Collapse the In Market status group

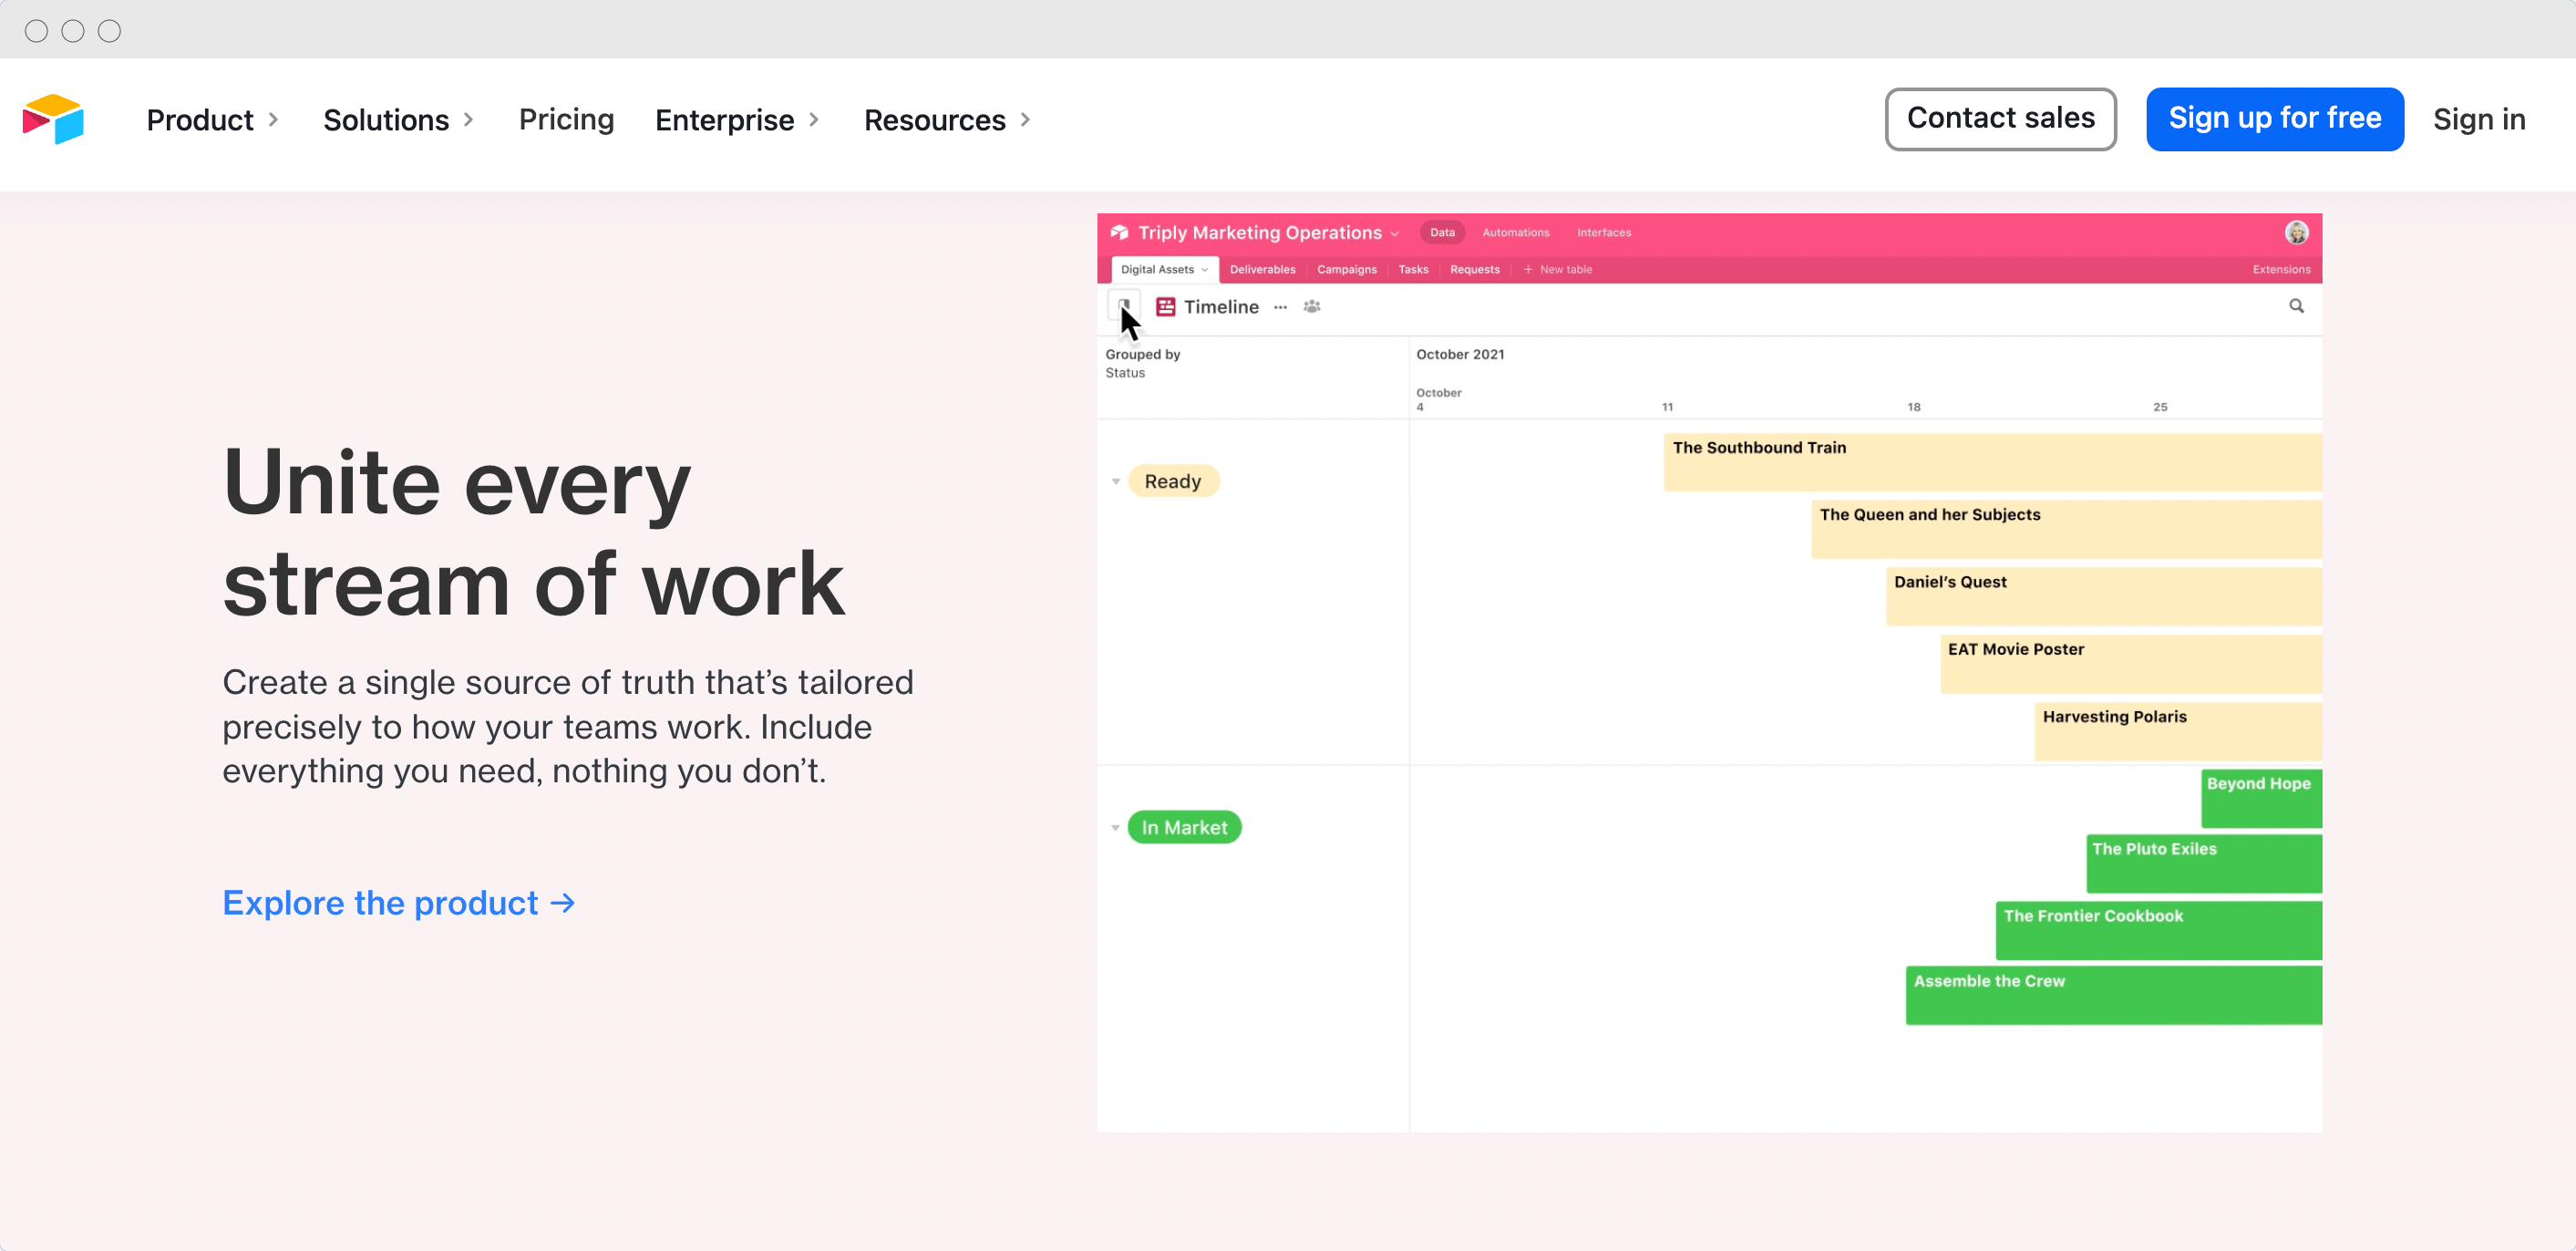coord(1116,827)
